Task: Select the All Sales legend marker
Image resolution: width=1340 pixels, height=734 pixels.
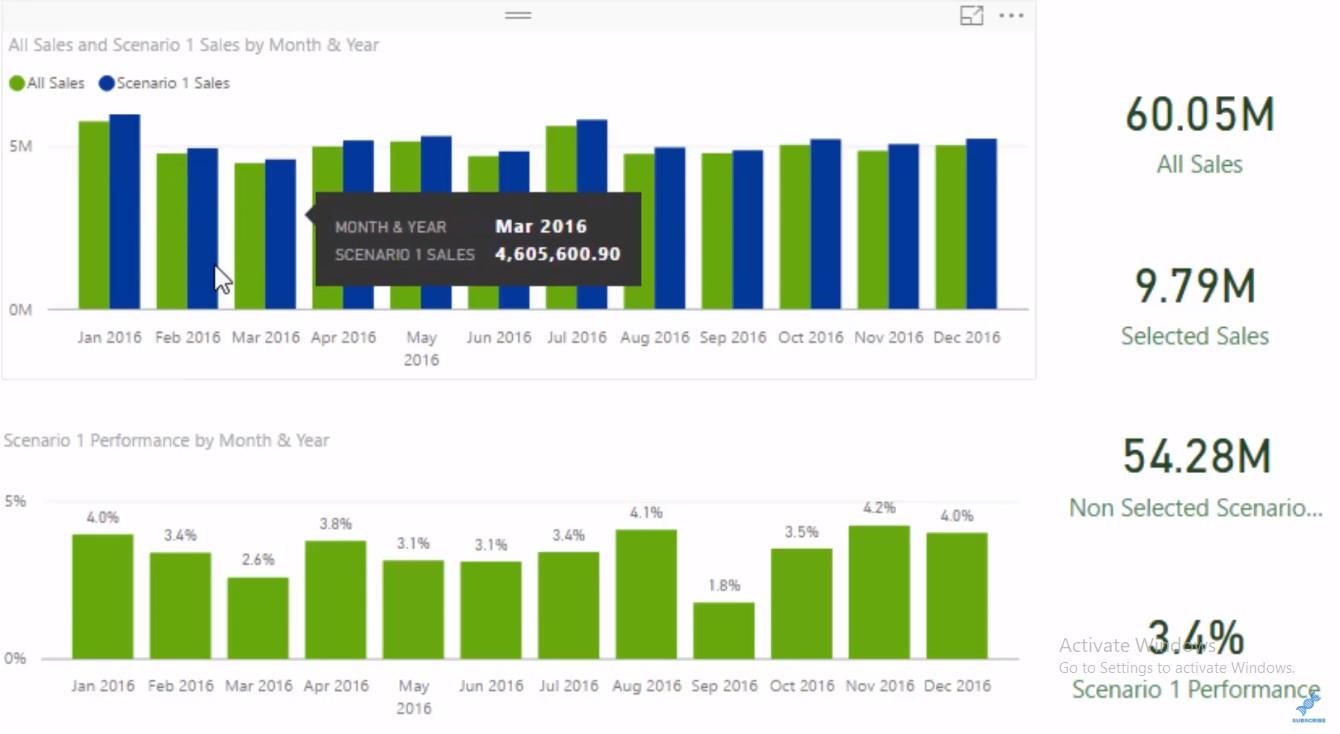Action: tap(17, 84)
